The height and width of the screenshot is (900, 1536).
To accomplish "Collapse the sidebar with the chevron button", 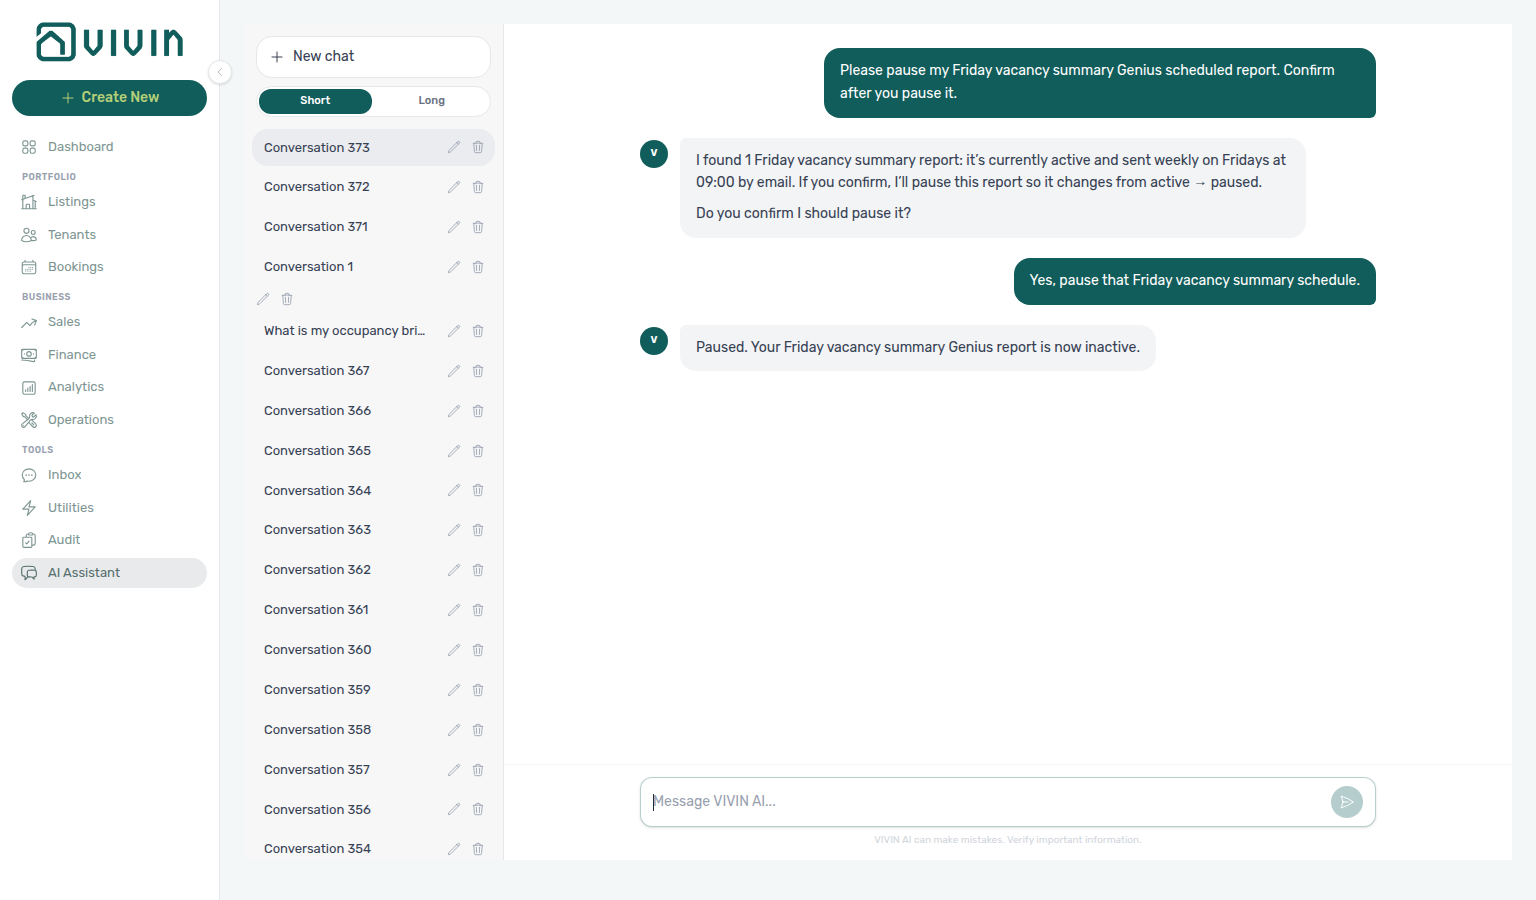I will point(220,72).
